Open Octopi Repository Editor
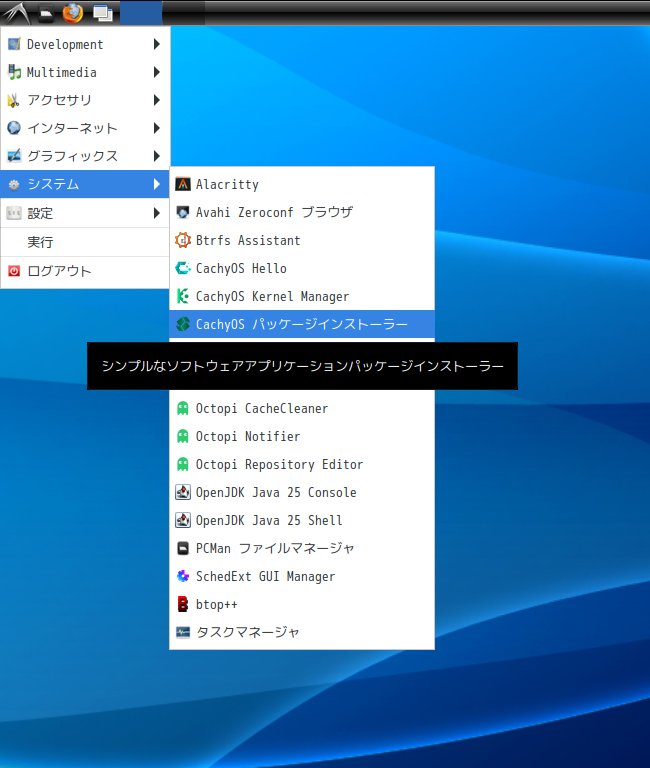Screen dimensions: 650x768 coord(302,464)
